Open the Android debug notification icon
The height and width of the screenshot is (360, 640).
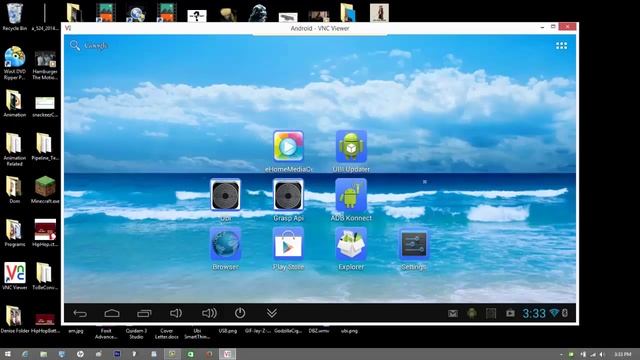pyautogui.click(x=472, y=313)
